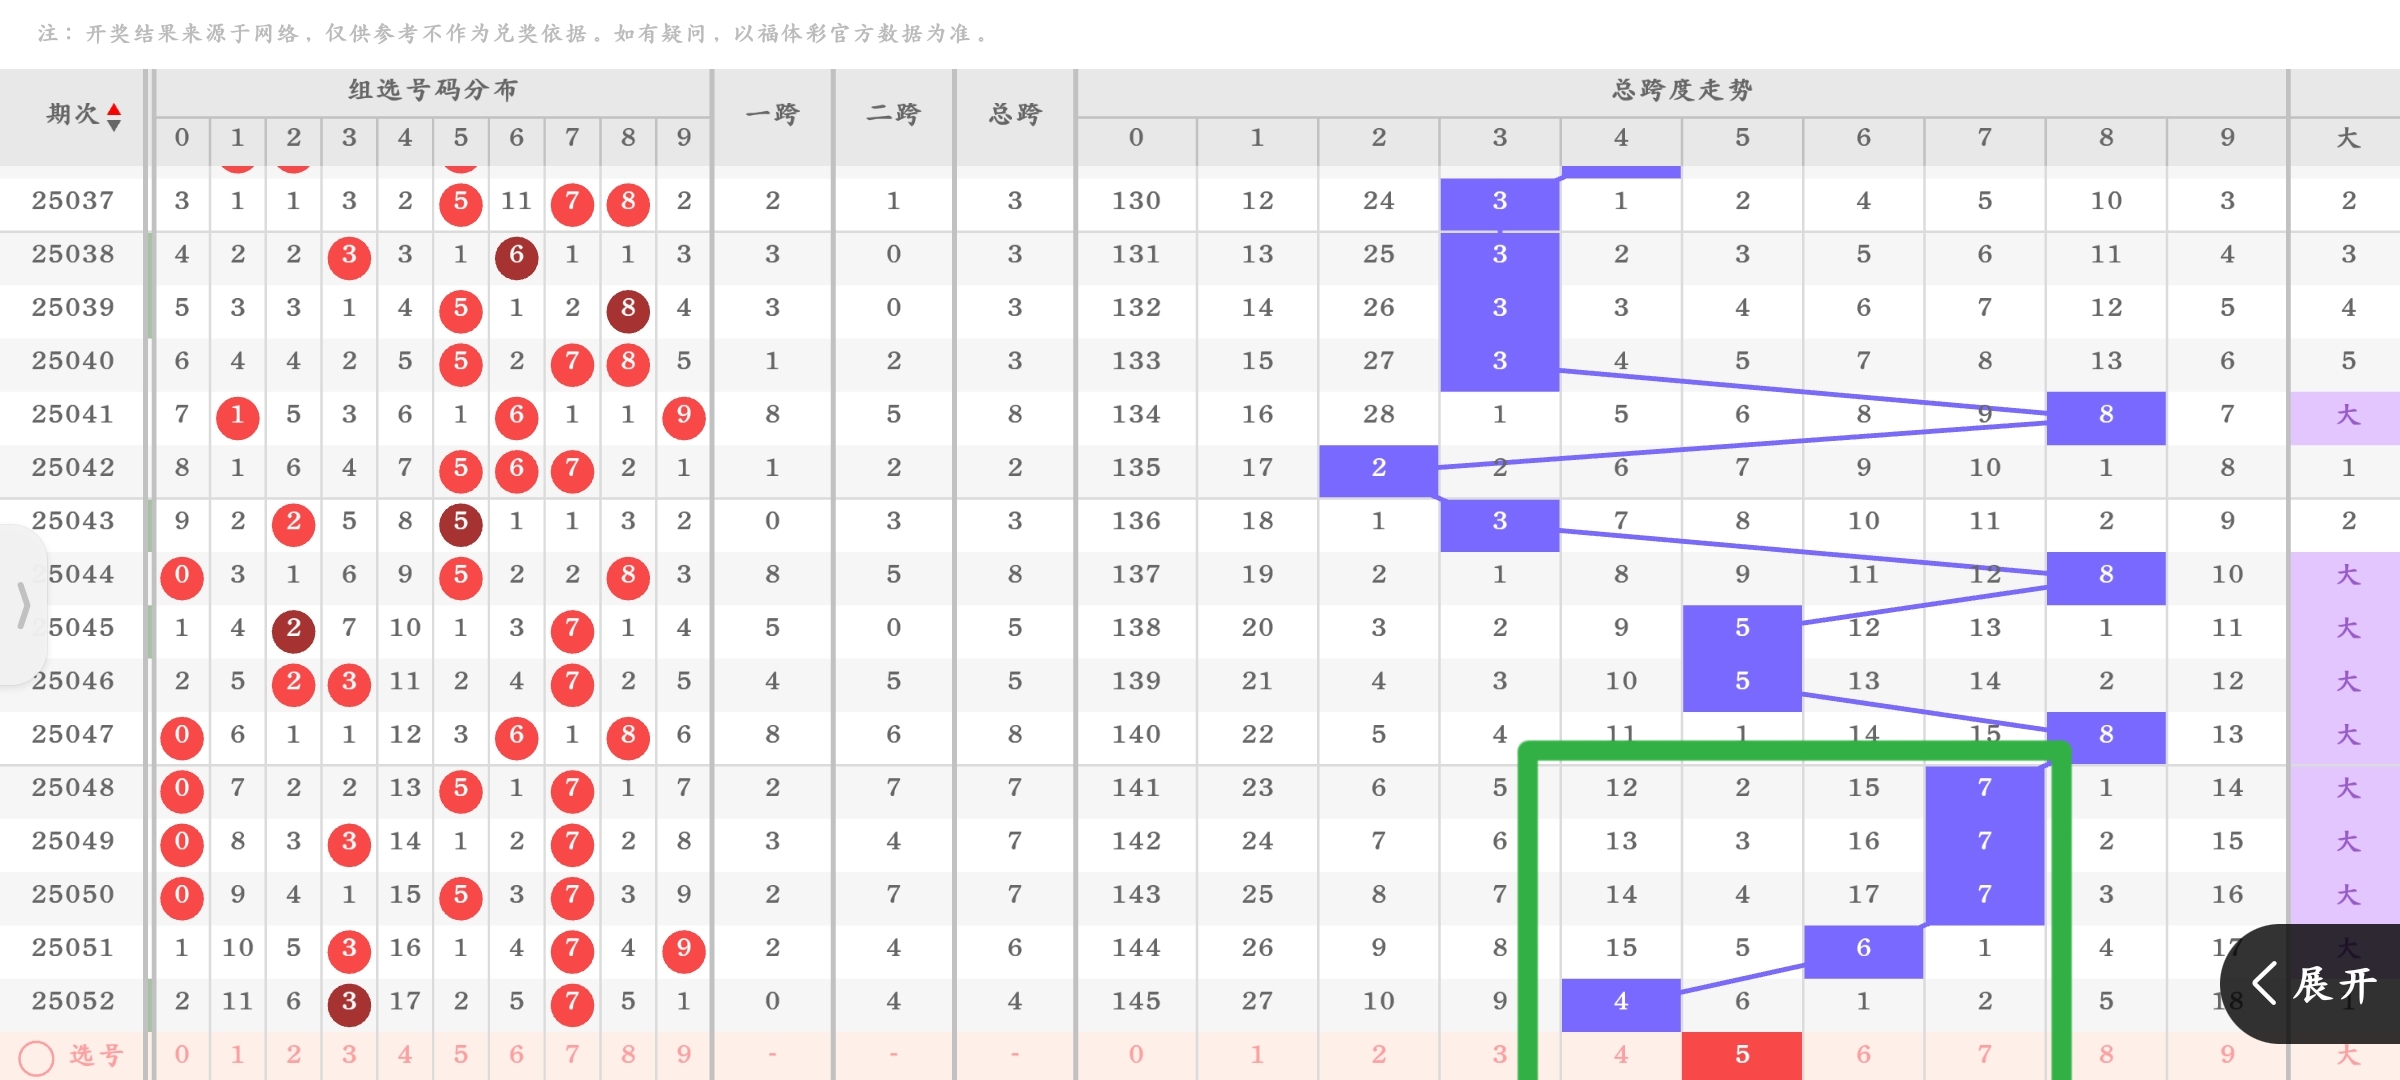The height and width of the screenshot is (1080, 2400).
Task: Pick number 9 in 组选 选号 row
Action: [684, 1054]
